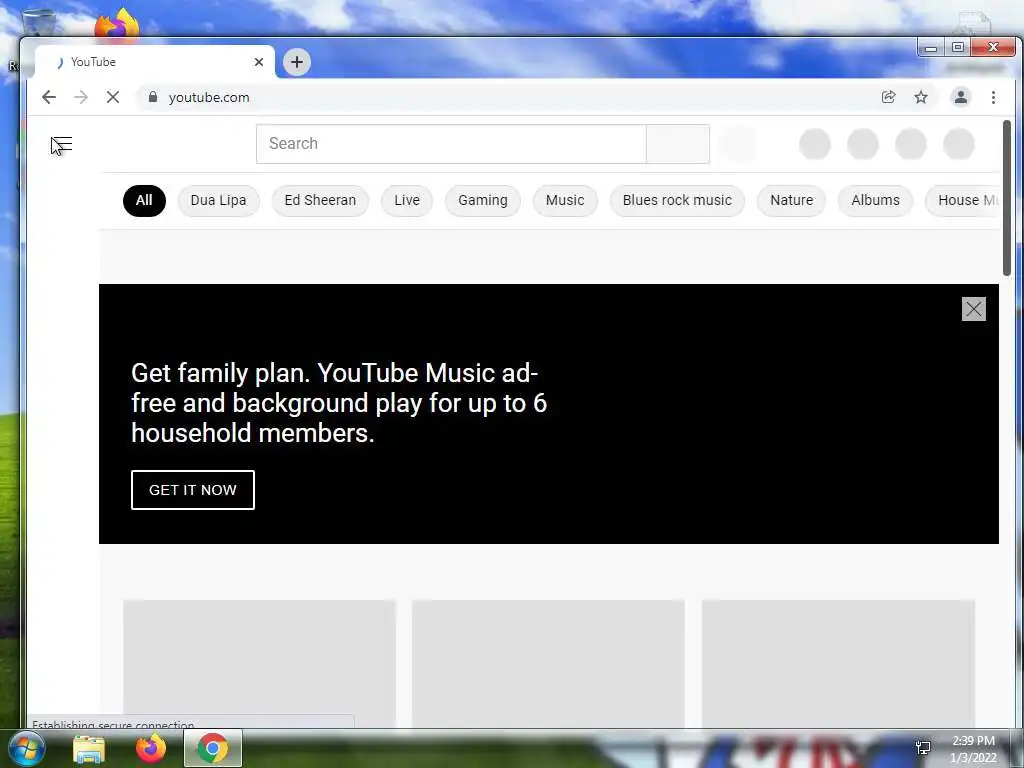Click the first loading video thumbnail
The width and height of the screenshot is (1024, 768).
[x=259, y=663]
